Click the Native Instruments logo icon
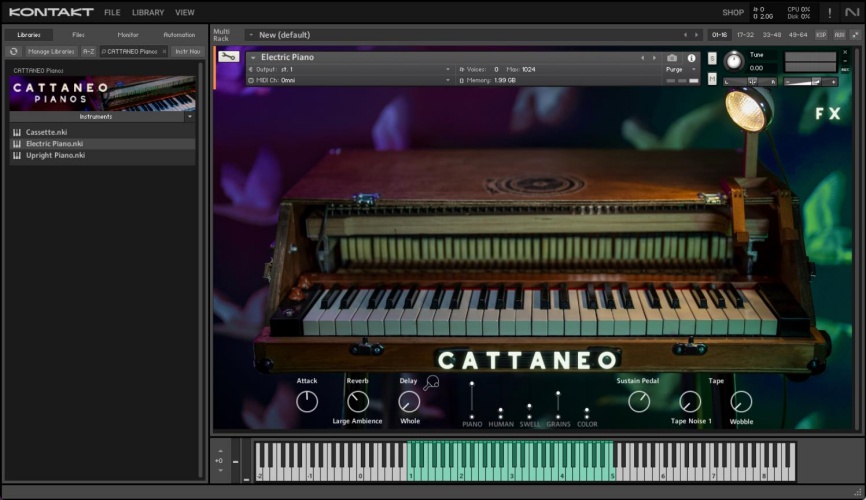 point(852,13)
